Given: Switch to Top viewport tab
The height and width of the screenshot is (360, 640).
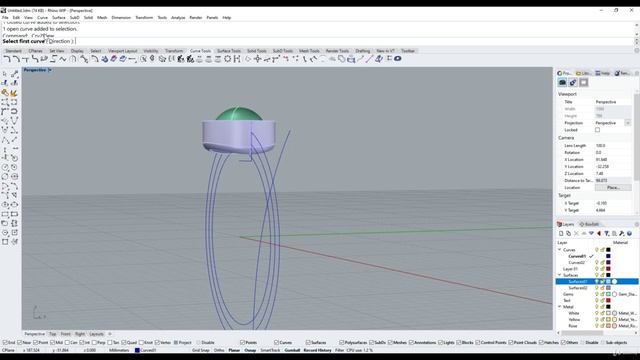Looking at the screenshot, I should point(53,334).
